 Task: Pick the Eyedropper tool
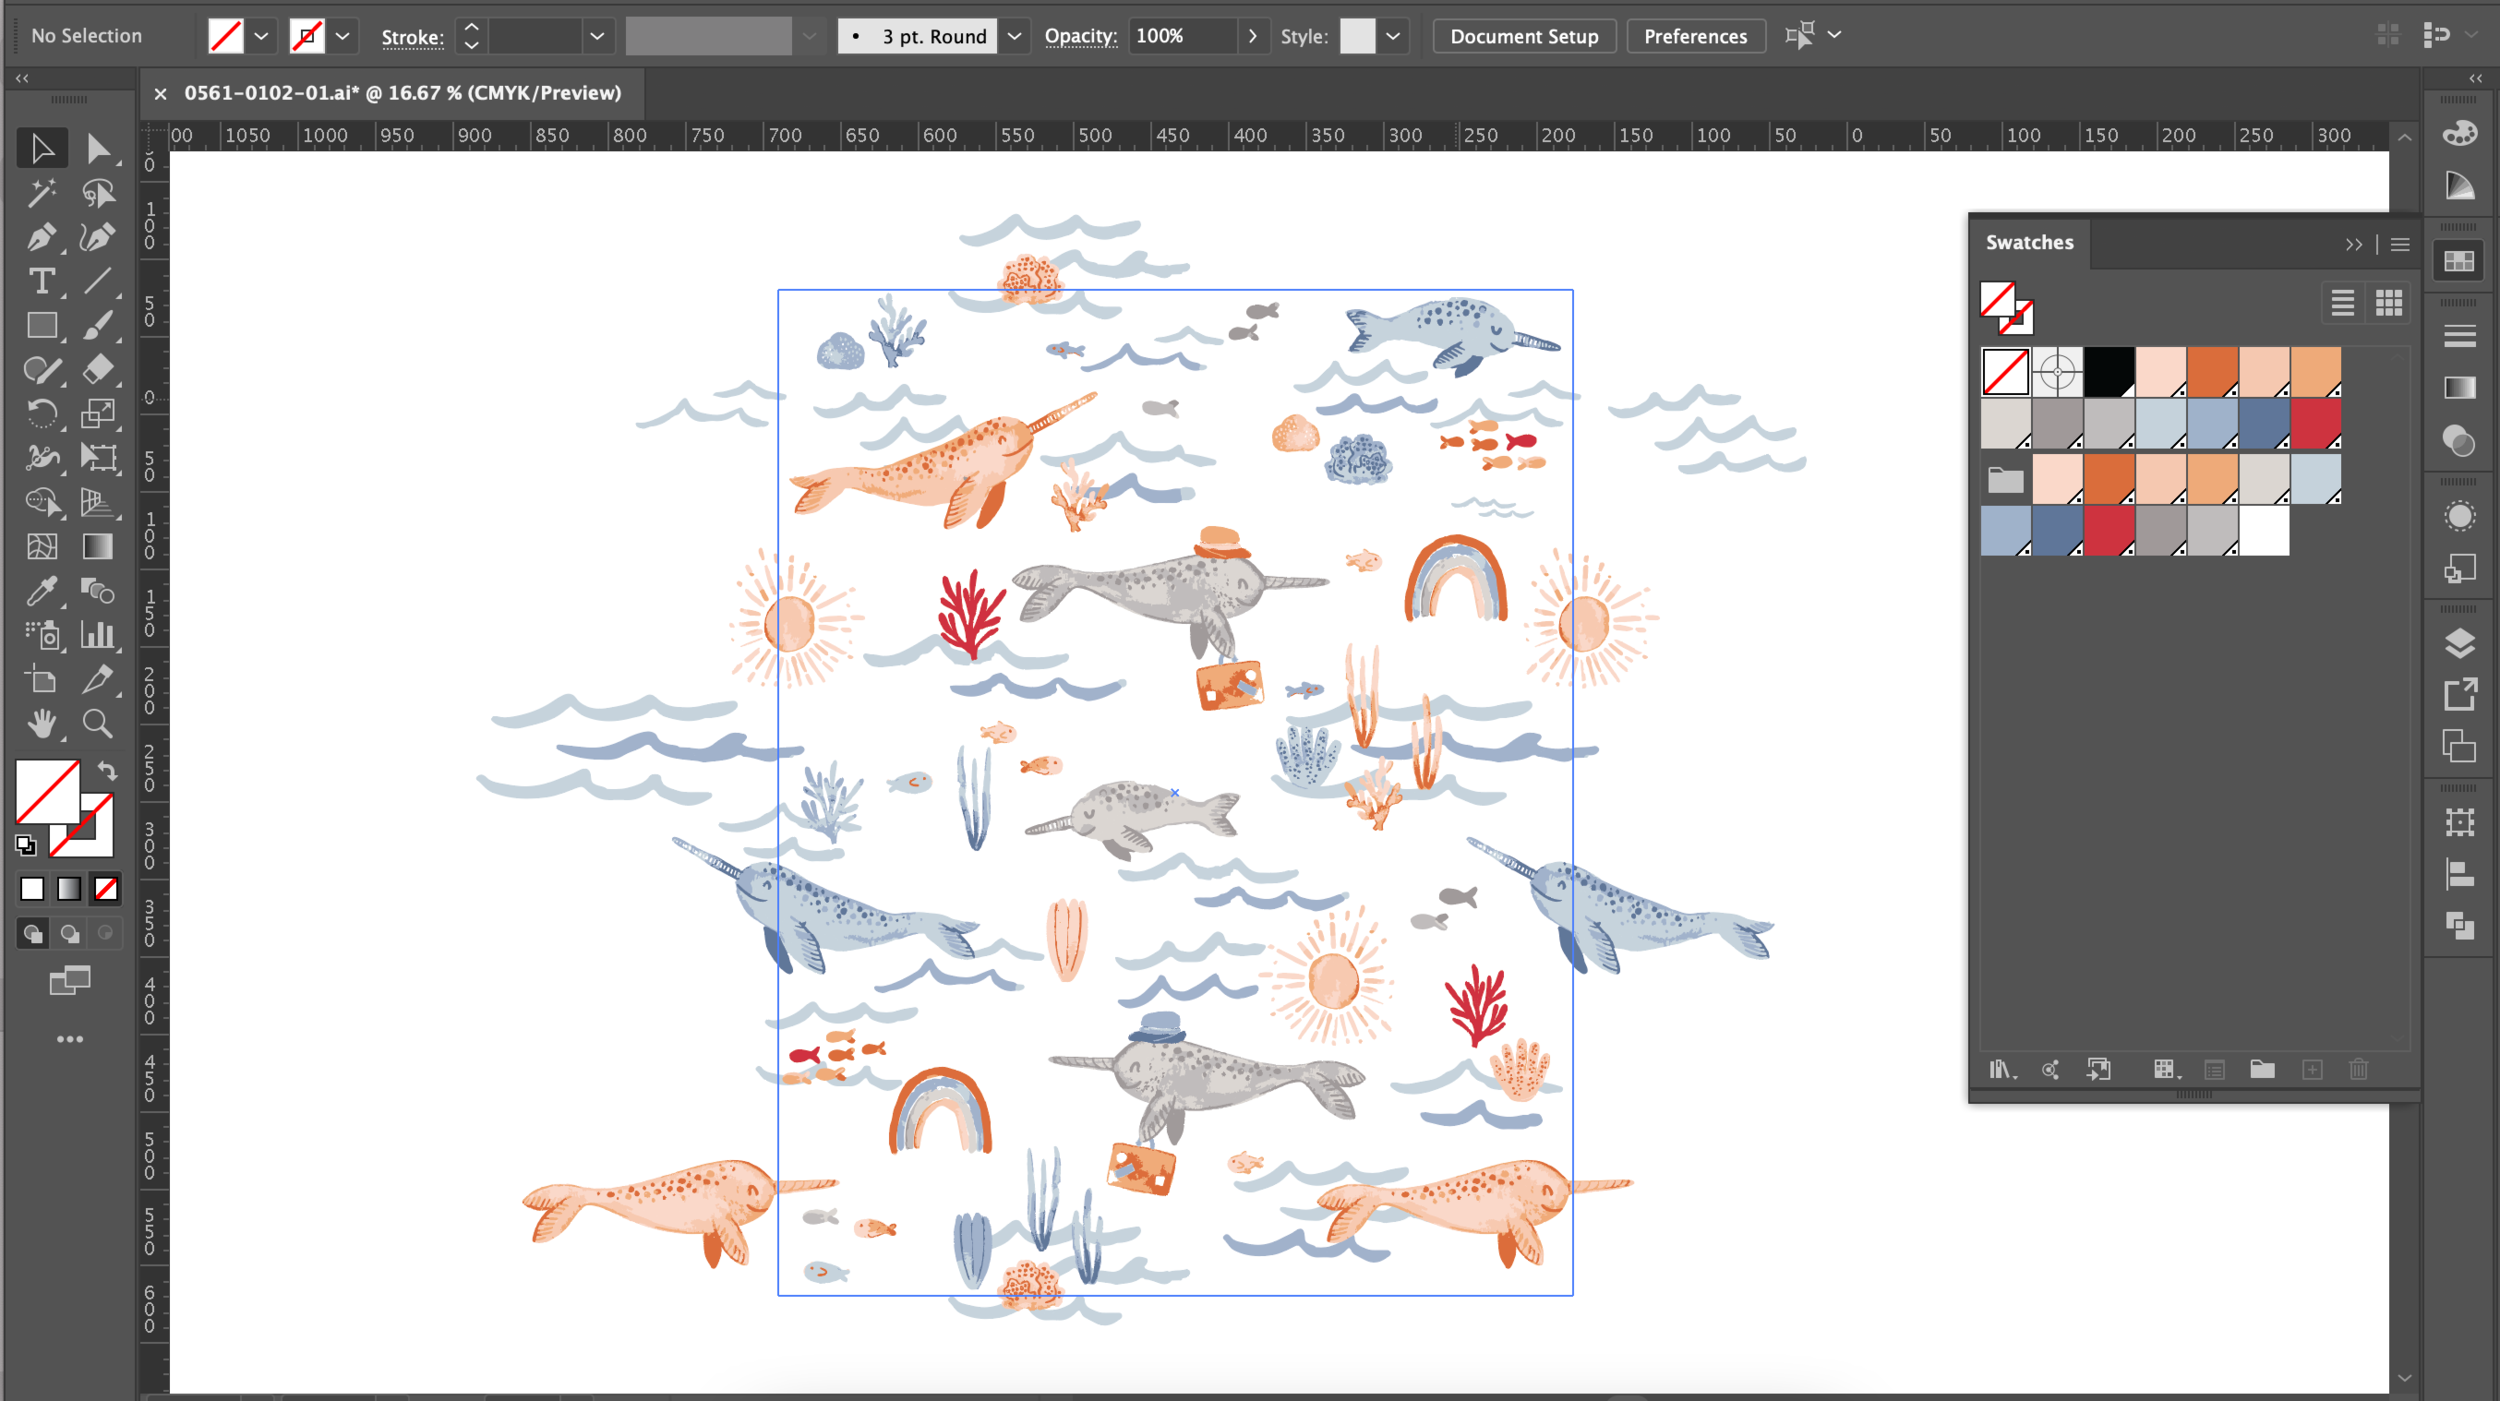(x=42, y=591)
